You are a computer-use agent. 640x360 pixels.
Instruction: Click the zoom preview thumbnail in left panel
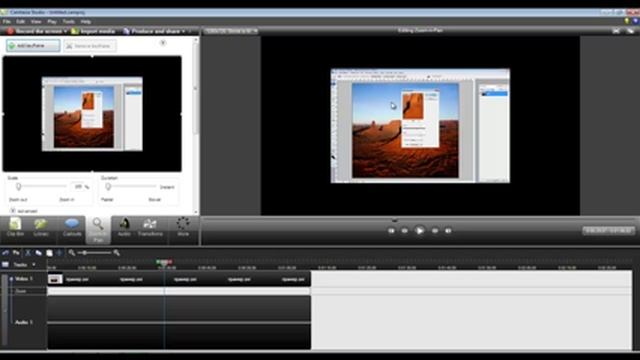click(92, 114)
